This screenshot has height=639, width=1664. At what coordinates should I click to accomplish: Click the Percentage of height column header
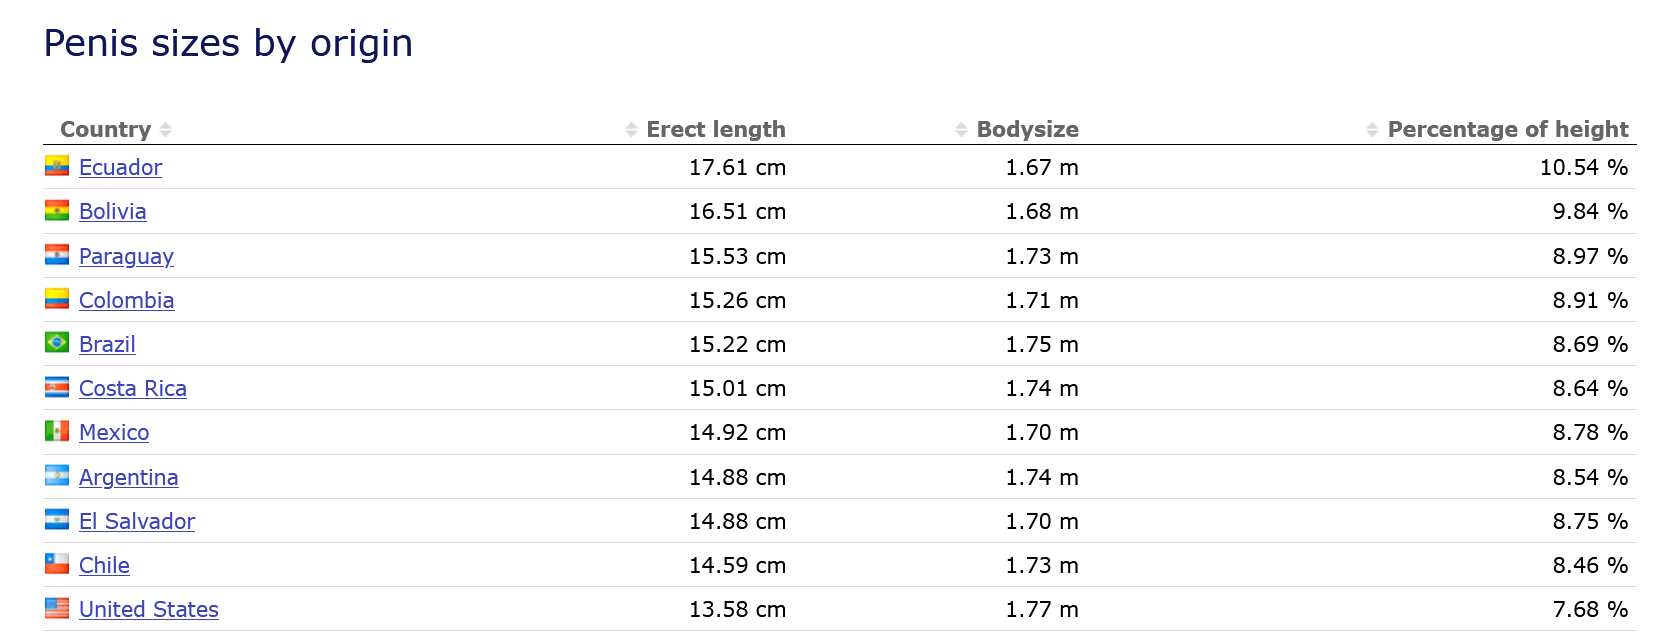point(1508,130)
